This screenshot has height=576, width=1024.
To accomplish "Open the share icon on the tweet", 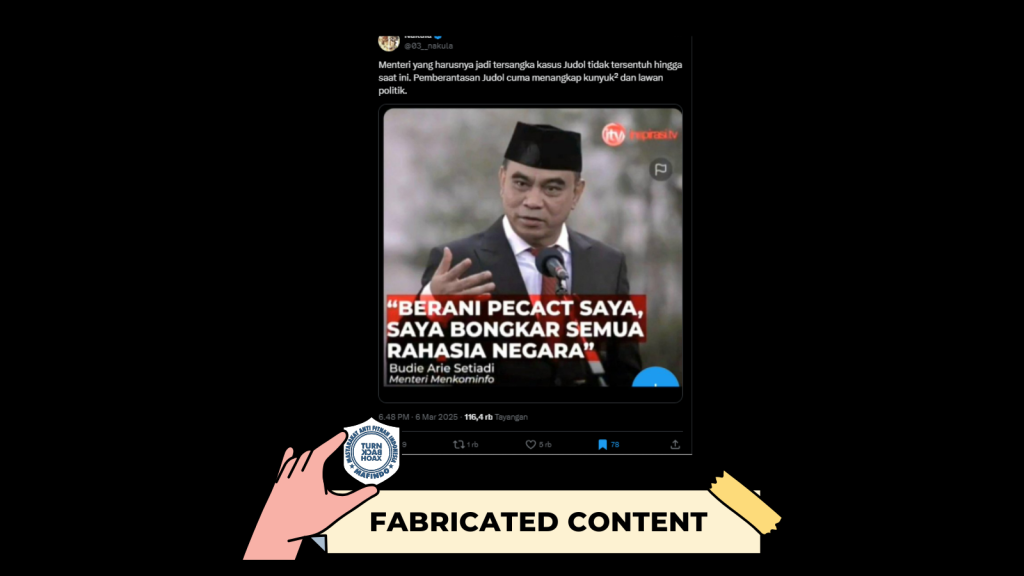I will (x=675, y=445).
